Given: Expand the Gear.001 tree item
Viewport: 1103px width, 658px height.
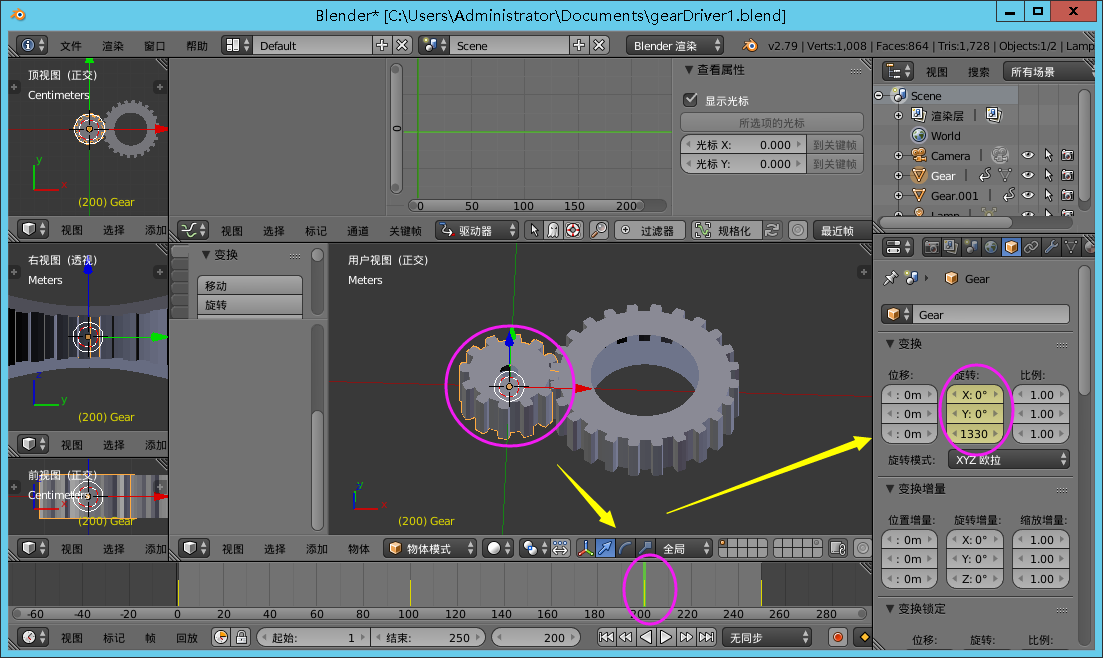Looking at the screenshot, I should tap(898, 196).
